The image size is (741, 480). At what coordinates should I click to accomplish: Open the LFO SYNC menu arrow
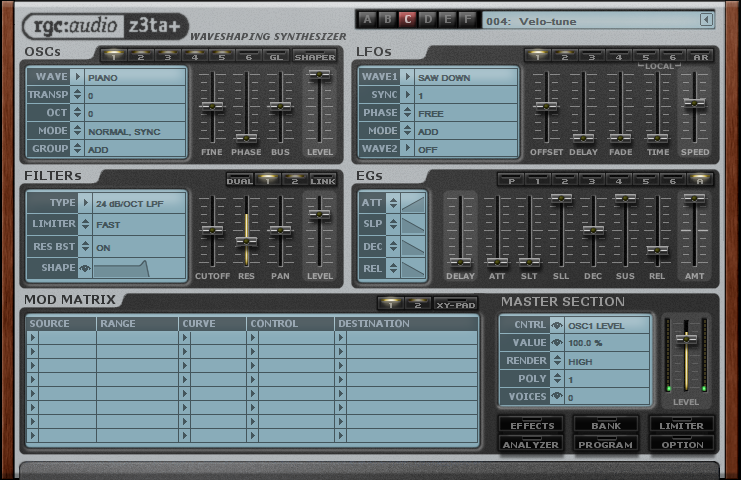click(x=407, y=95)
